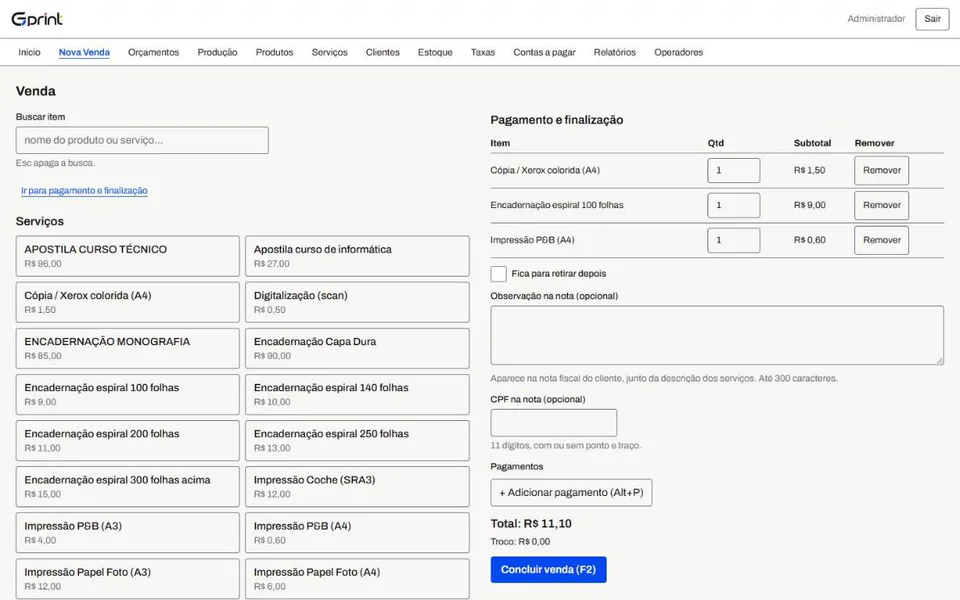Screen dimensions: 960x600
Task: Add Encadernação espiral 100 folhas card
Action: [x=127, y=394]
